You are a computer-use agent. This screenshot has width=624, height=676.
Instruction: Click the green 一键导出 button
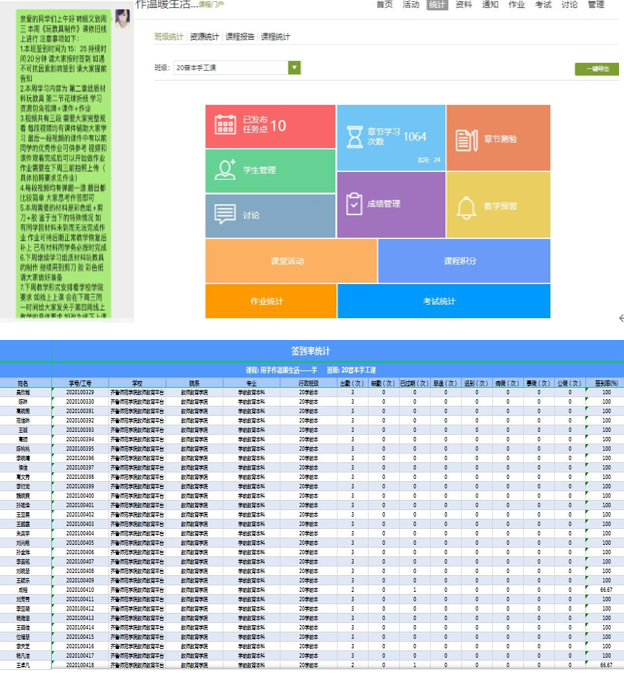click(596, 69)
